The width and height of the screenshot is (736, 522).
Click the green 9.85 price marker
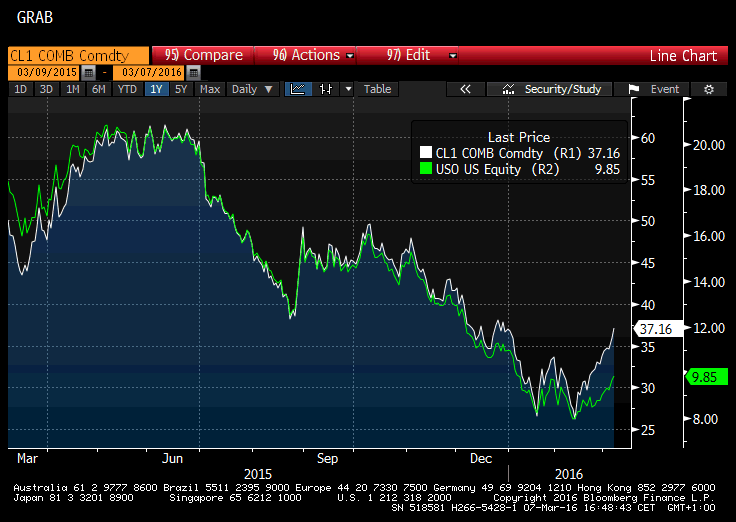coord(706,376)
